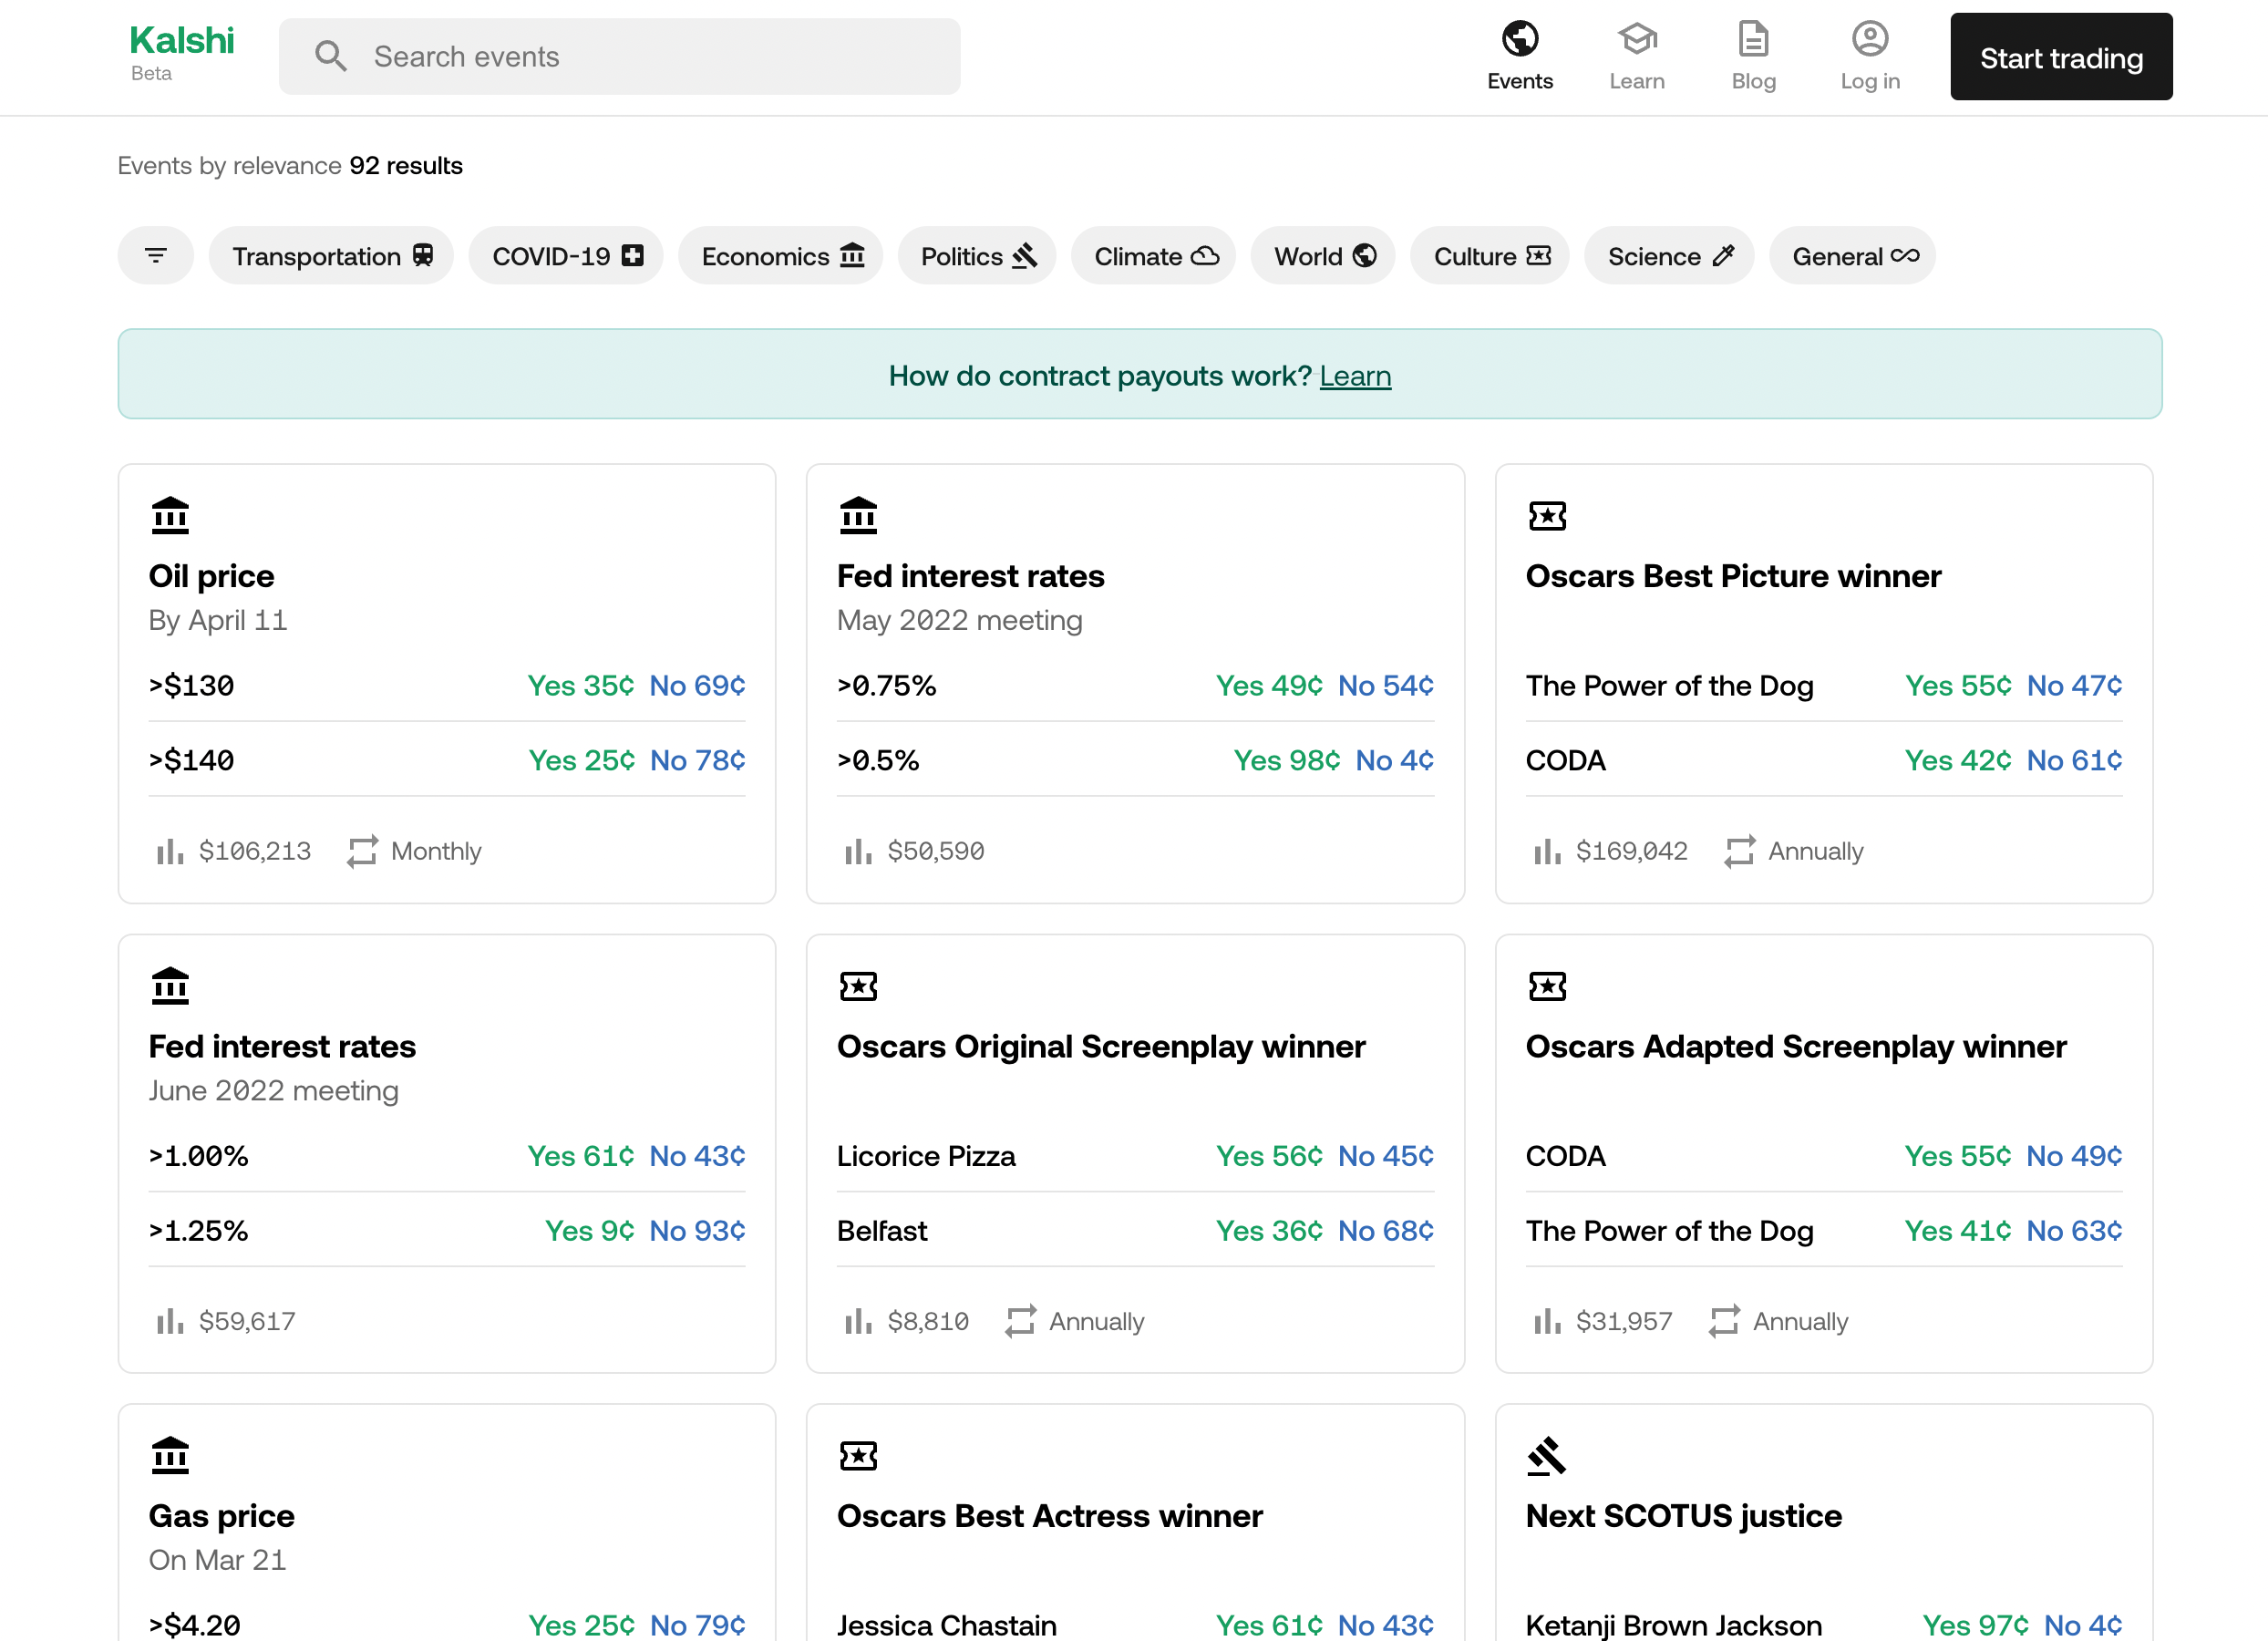The height and width of the screenshot is (1641, 2268).
Task: Open the Blog document icon
Action: tap(1753, 39)
